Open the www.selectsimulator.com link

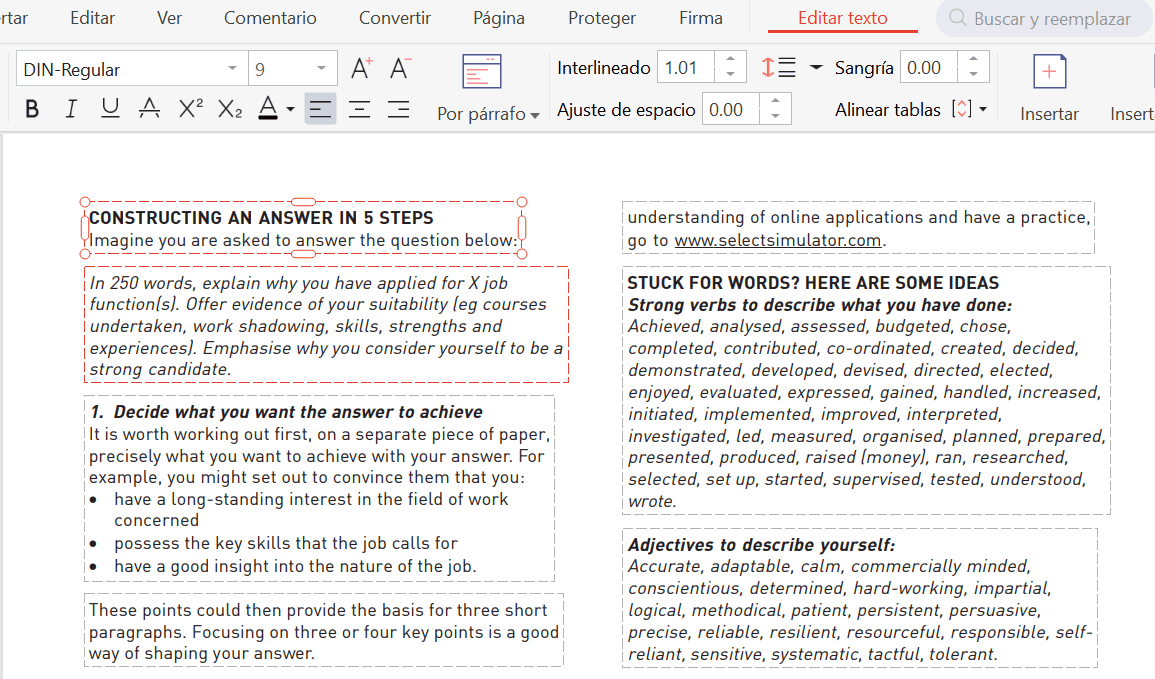pyautogui.click(x=777, y=240)
